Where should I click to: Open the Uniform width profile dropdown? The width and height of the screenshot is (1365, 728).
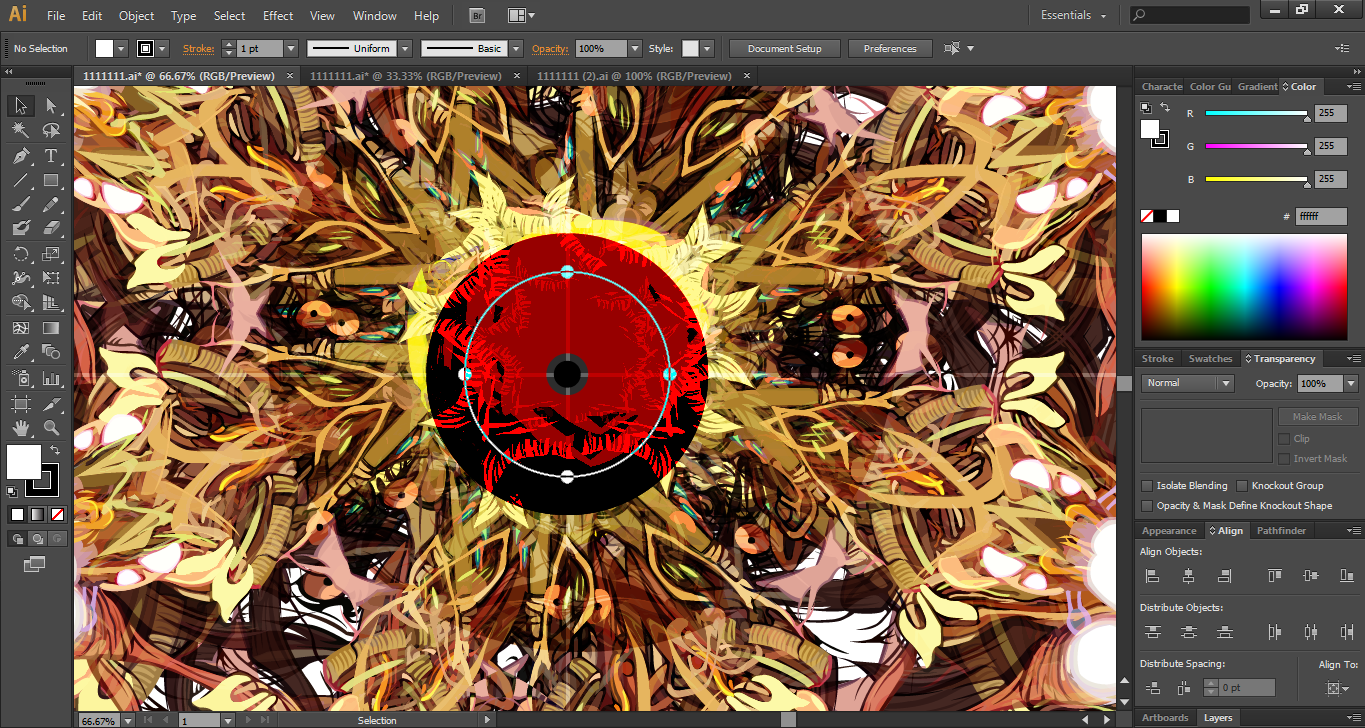[405, 48]
